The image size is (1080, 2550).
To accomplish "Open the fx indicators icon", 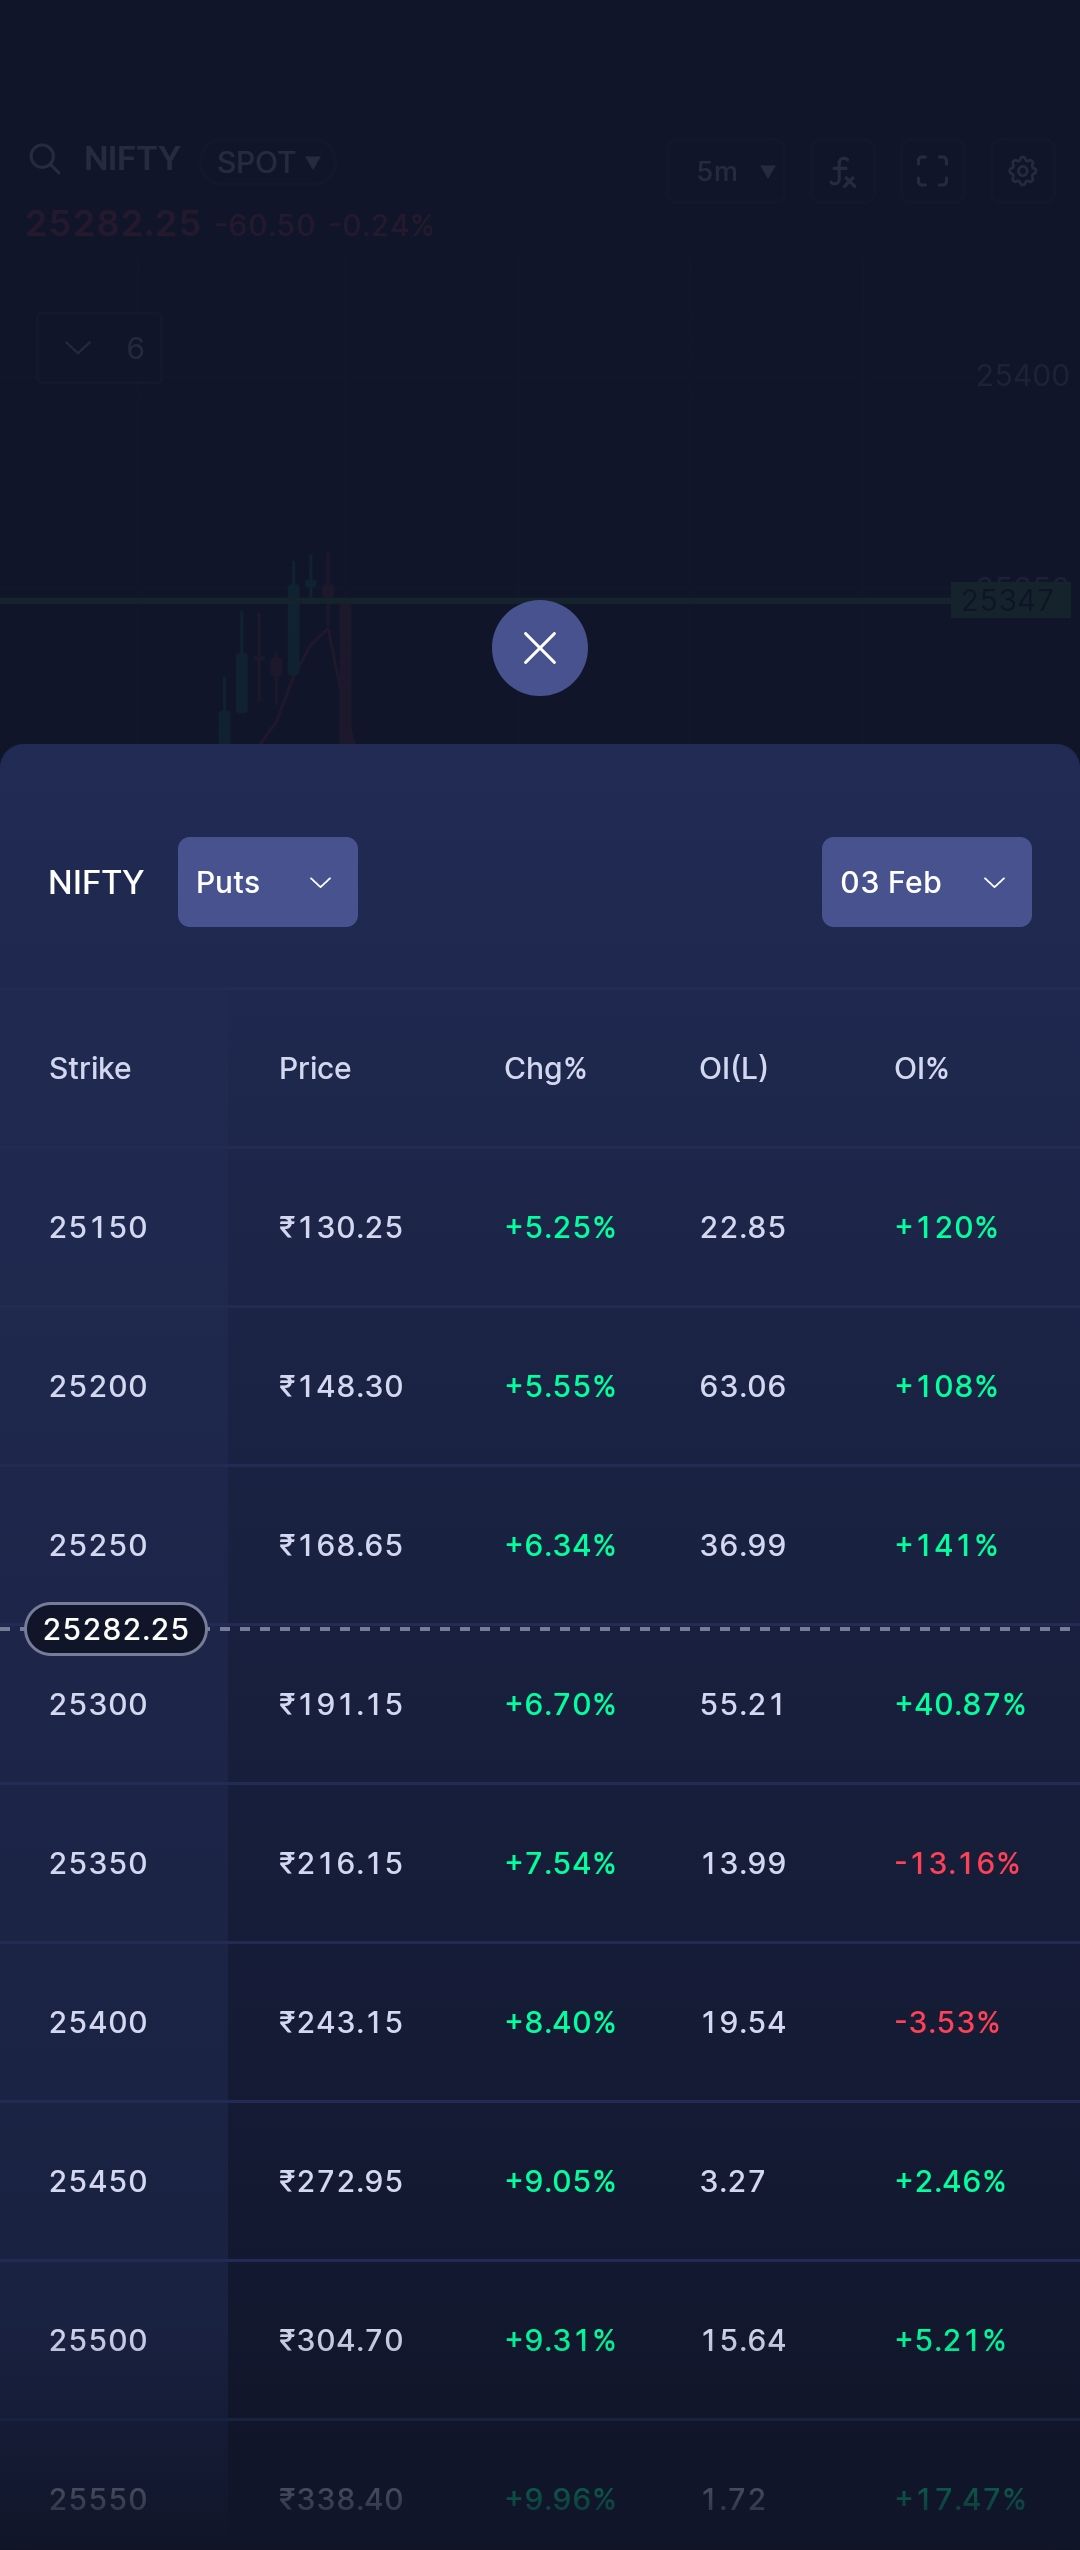I will [843, 171].
